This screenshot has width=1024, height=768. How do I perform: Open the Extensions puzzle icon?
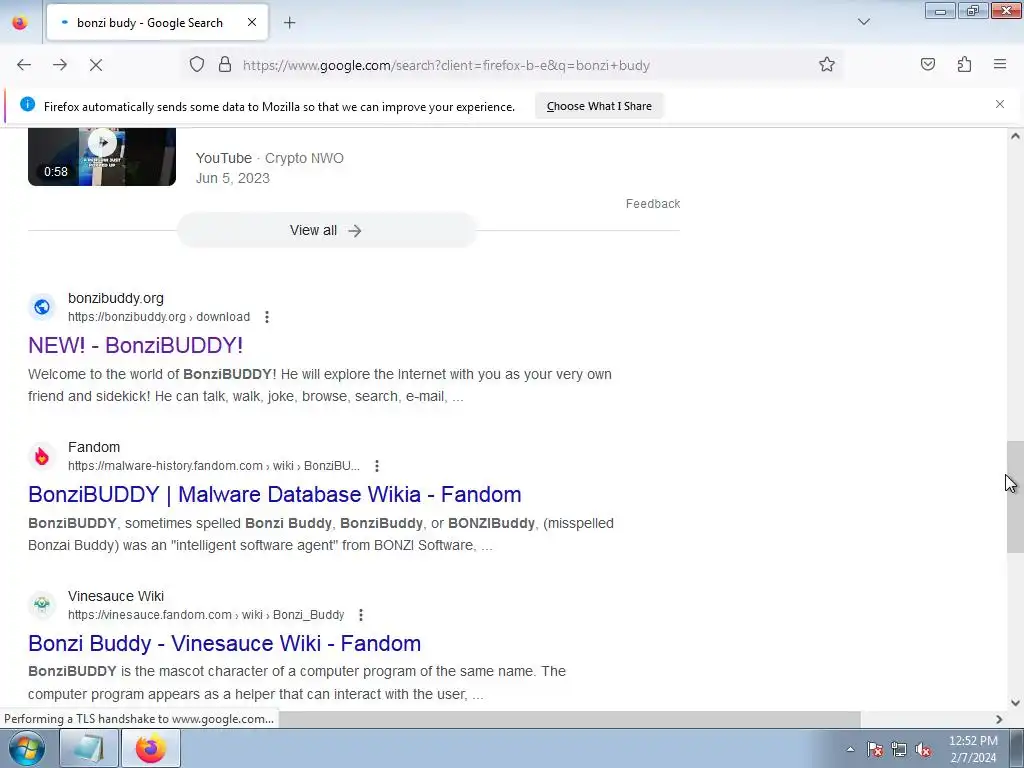(964, 64)
